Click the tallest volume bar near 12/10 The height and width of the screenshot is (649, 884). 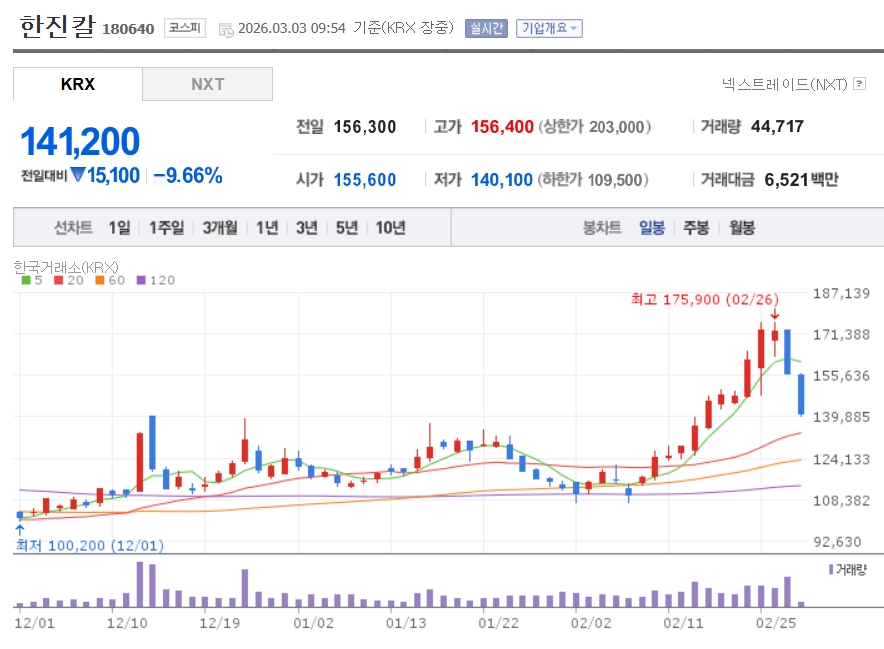(x=140, y=584)
